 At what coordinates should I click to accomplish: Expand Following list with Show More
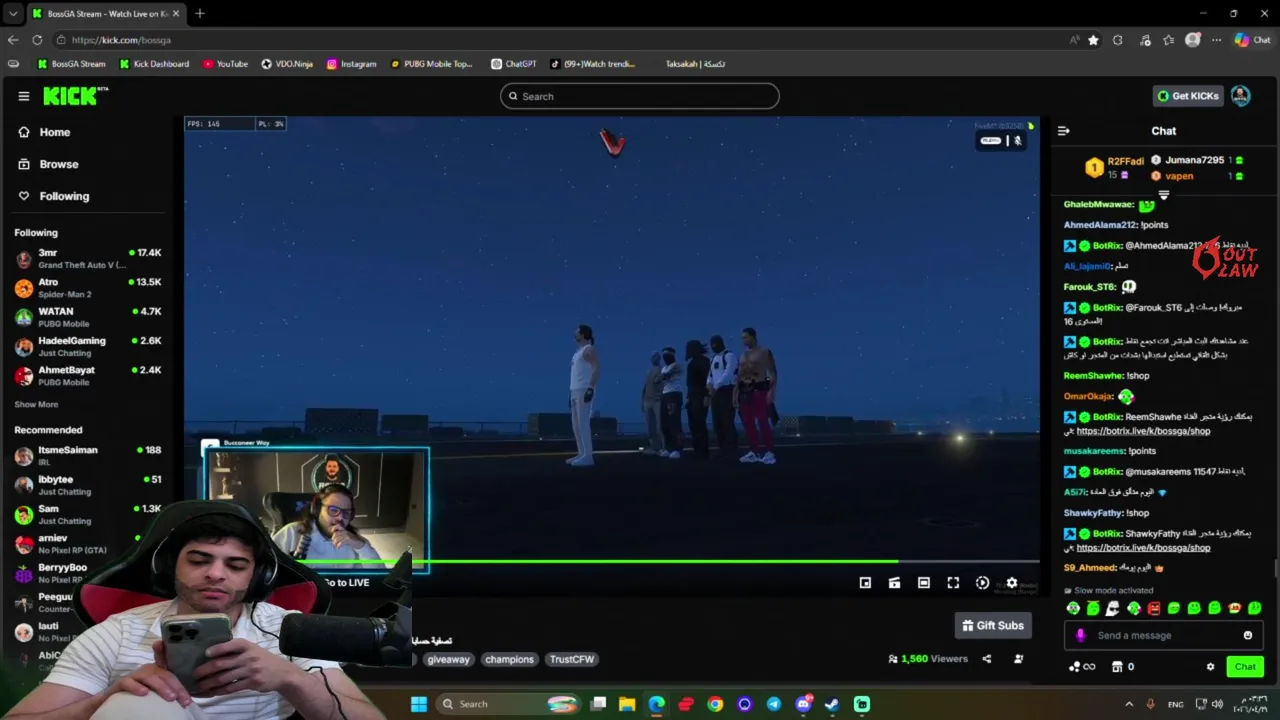click(36, 404)
